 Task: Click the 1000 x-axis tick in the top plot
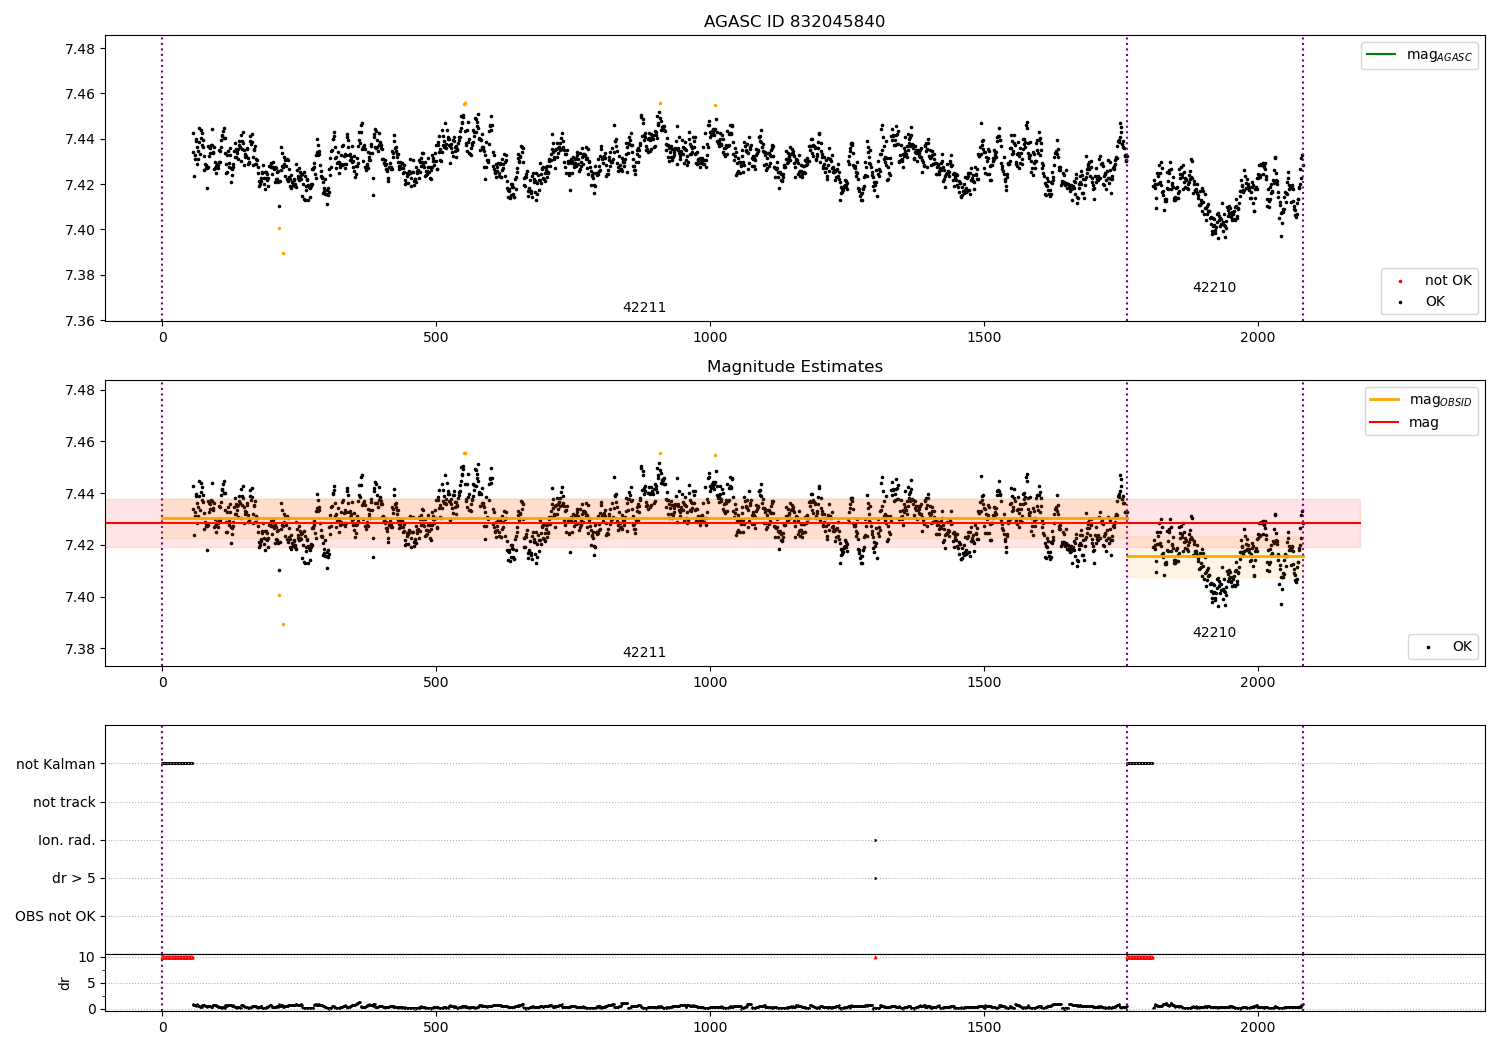coord(710,338)
